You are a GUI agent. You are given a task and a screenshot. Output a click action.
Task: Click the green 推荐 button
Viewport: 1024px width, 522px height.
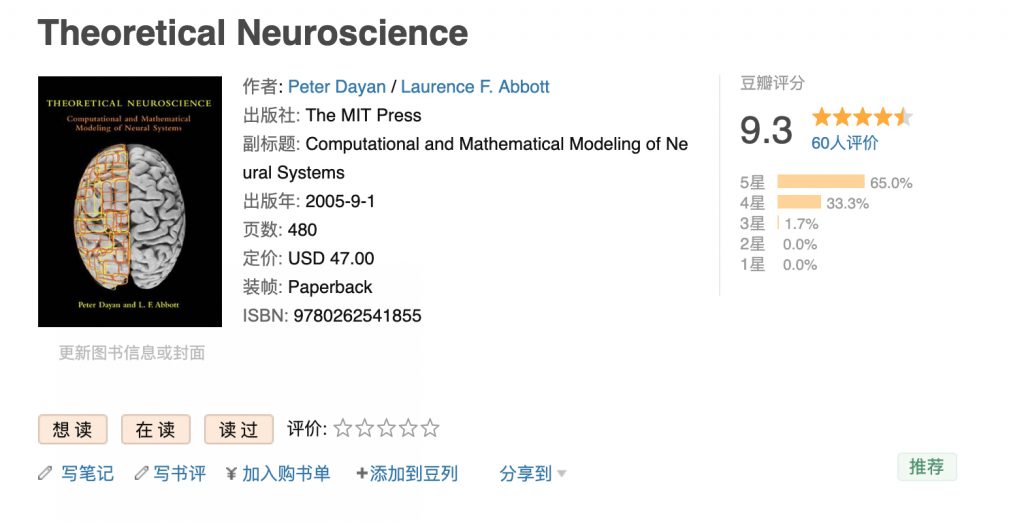click(x=926, y=467)
